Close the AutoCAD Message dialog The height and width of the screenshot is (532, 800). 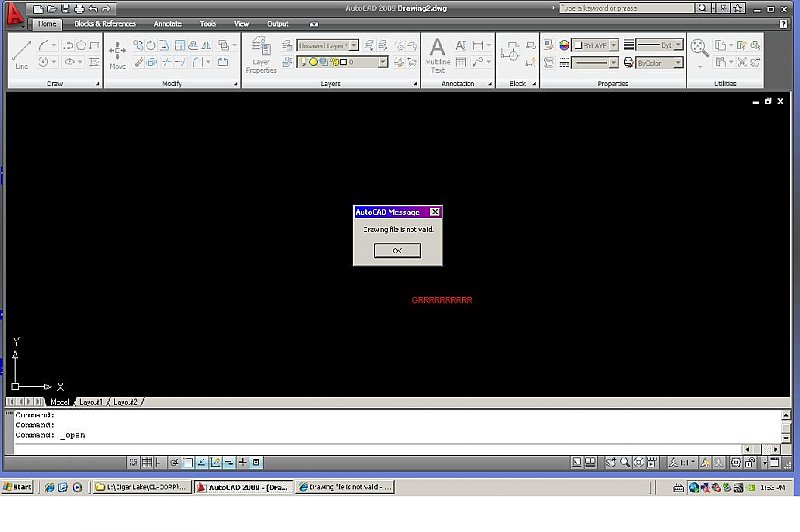click(435, 212)
